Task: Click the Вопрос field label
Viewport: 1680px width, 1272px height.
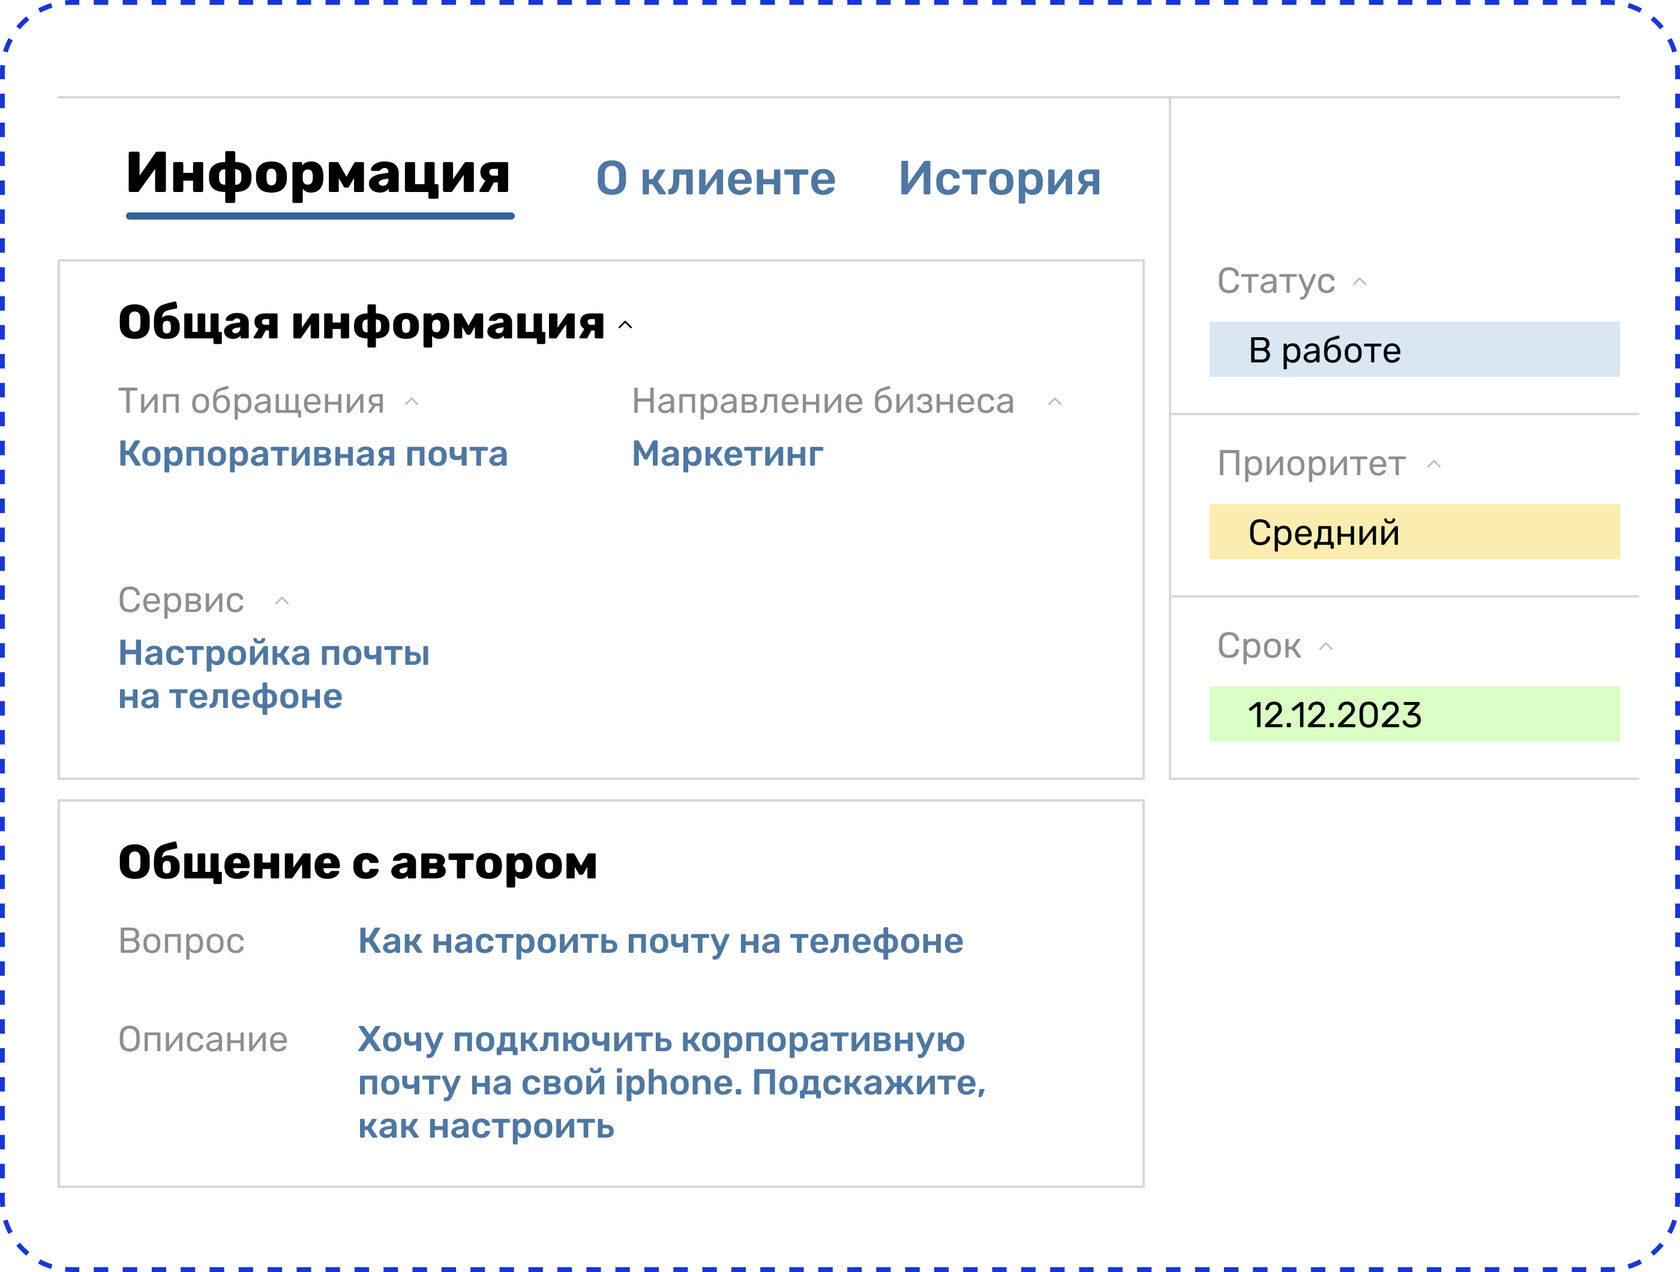Action: tap(182, 941)
